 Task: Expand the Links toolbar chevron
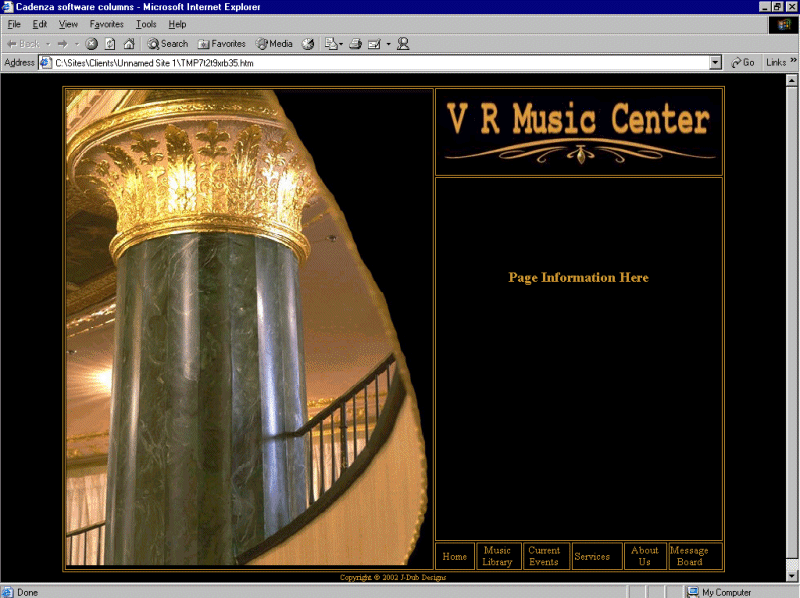pos(793,62)
